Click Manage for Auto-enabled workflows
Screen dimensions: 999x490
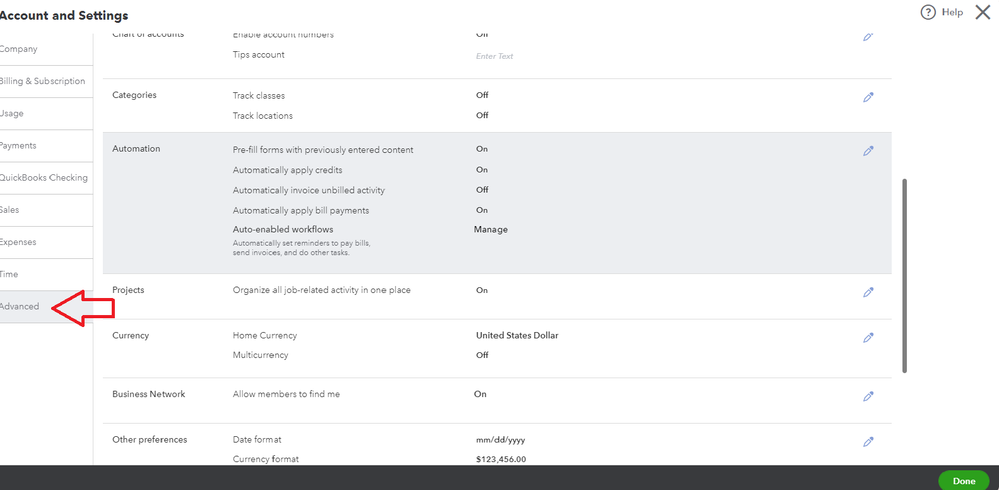pyautogui.click(x=490, y=229)
